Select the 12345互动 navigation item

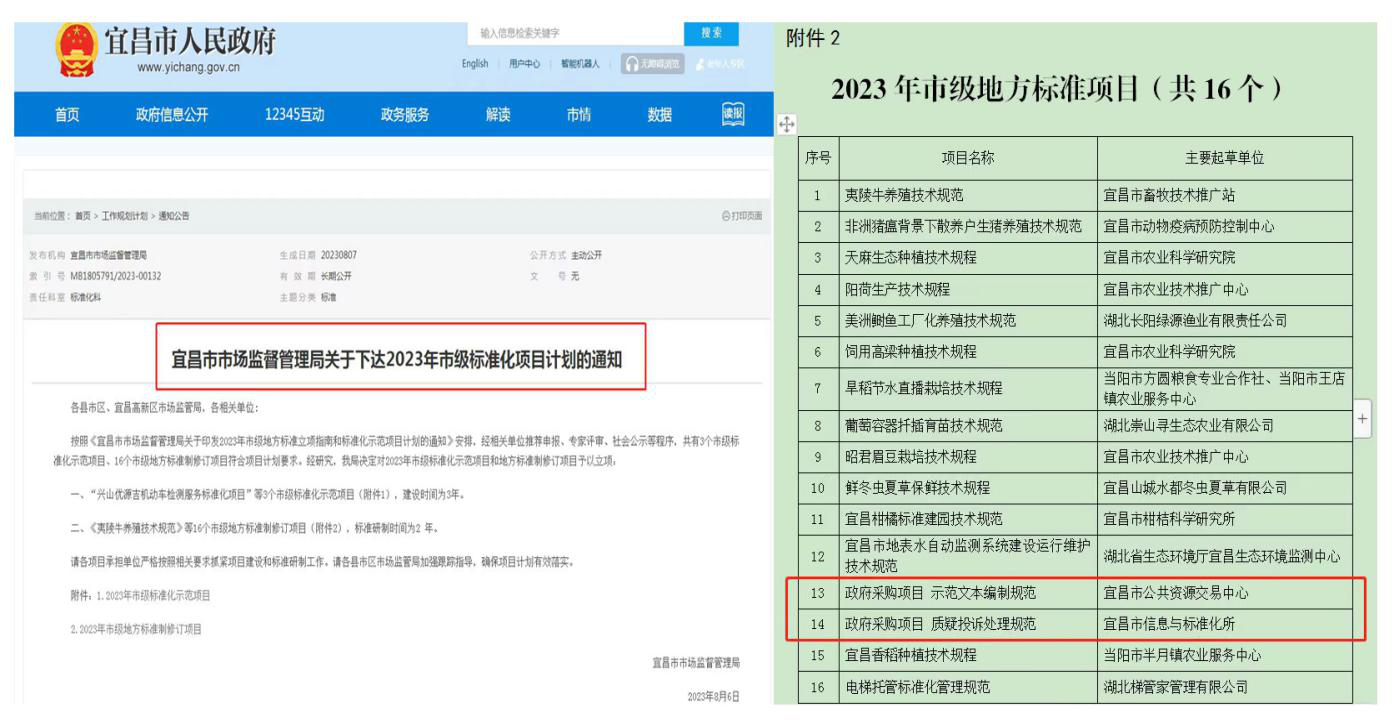(x=294, y=115)
